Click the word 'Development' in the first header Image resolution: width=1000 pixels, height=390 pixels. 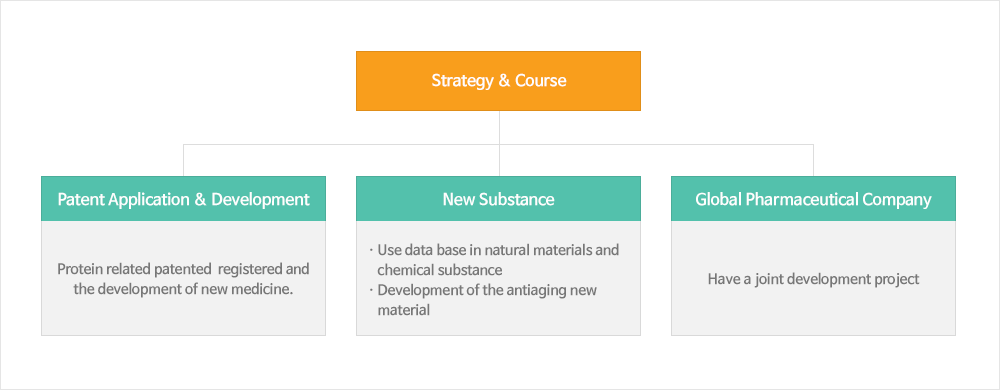tap(260, 199)
